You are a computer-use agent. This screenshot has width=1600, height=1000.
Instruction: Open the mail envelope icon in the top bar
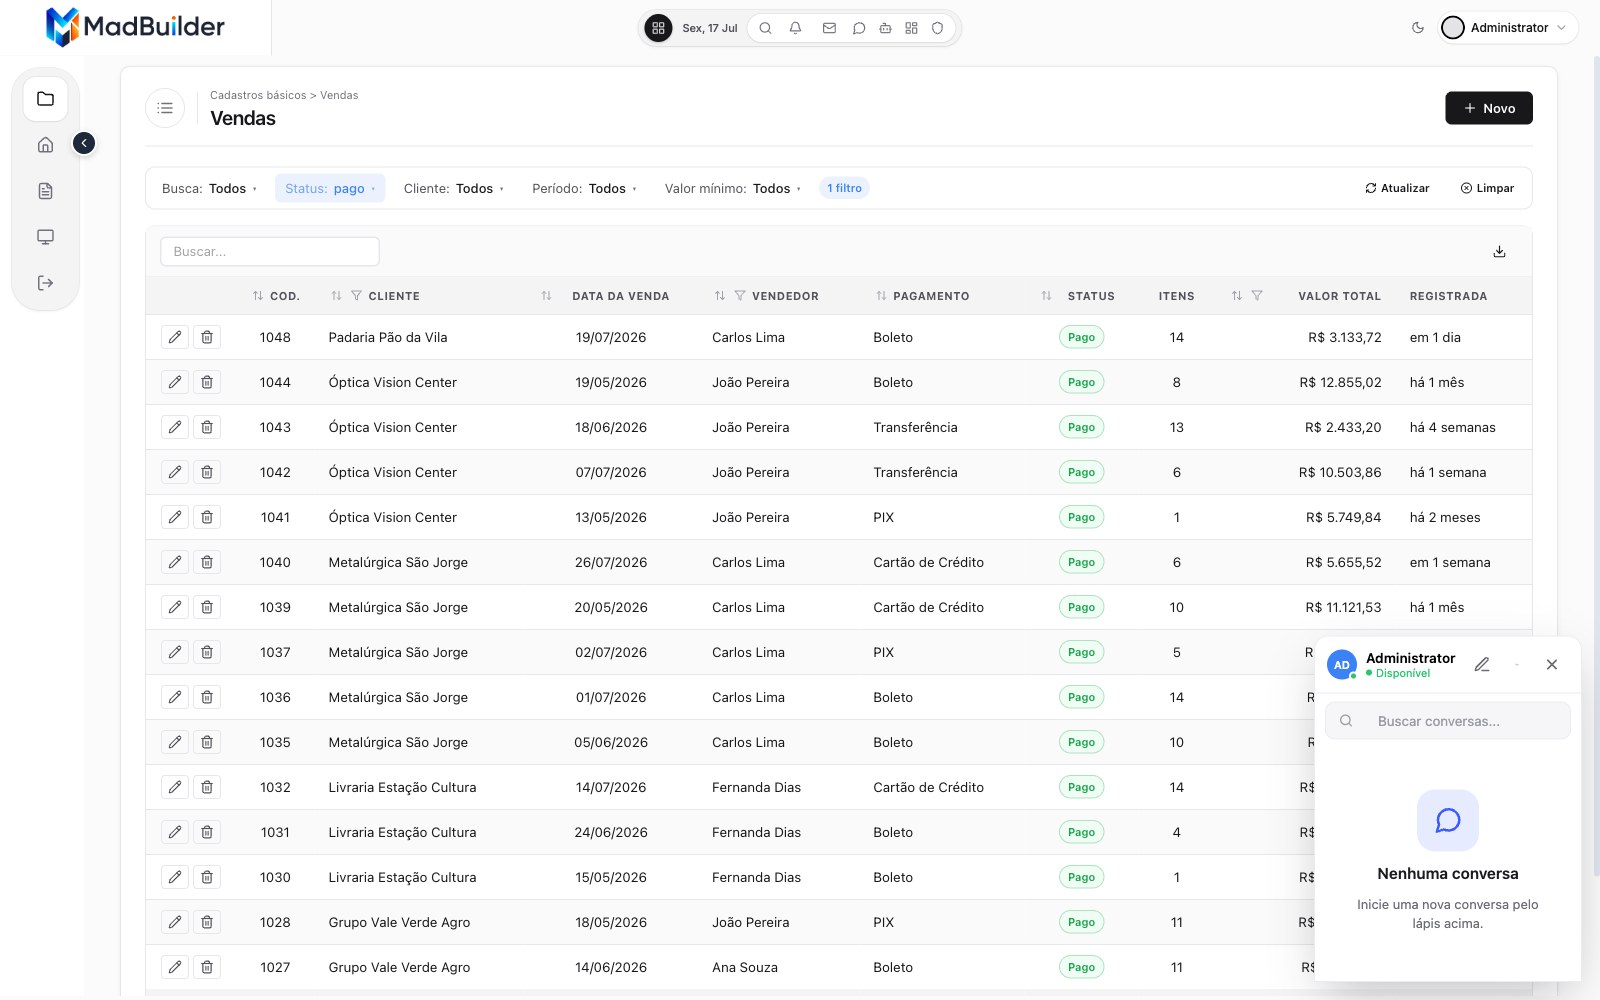point(829,28)
